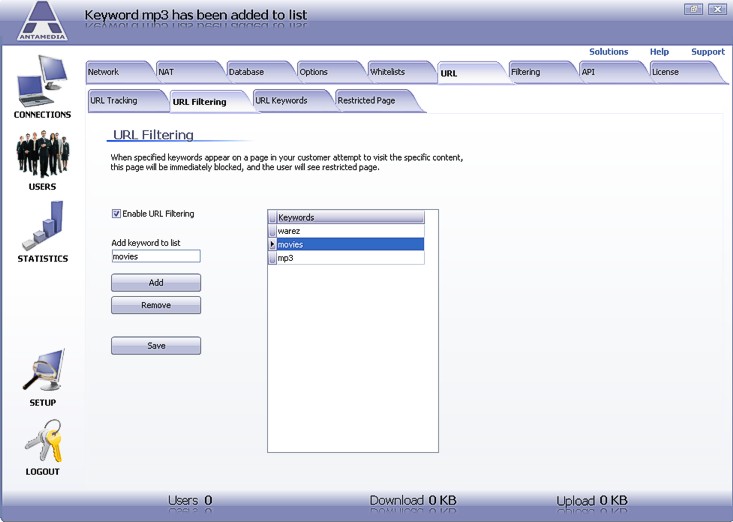Open the Whitelists tab
Viewport: 733px width, 522px height.
pyautogui.click(x=388, y=72)
